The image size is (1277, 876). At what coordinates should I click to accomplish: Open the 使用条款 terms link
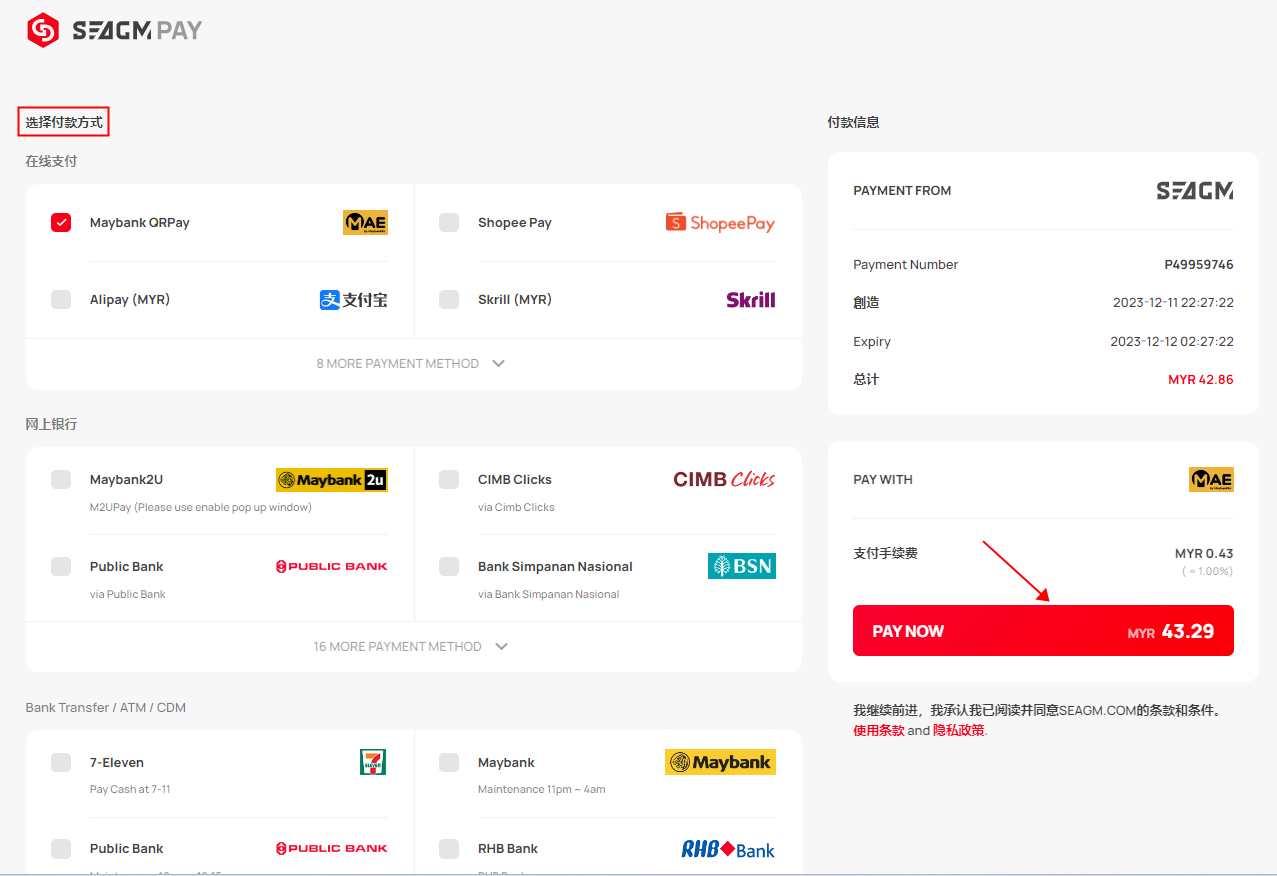(x=878, y=730)
